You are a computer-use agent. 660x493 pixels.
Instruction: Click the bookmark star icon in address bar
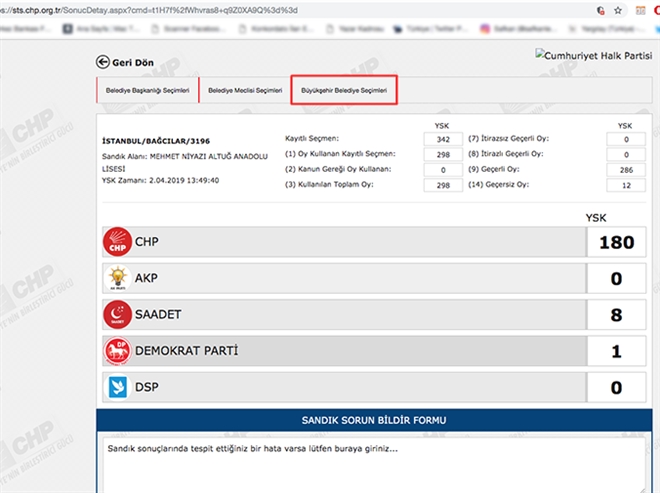[x=617, y=11]
